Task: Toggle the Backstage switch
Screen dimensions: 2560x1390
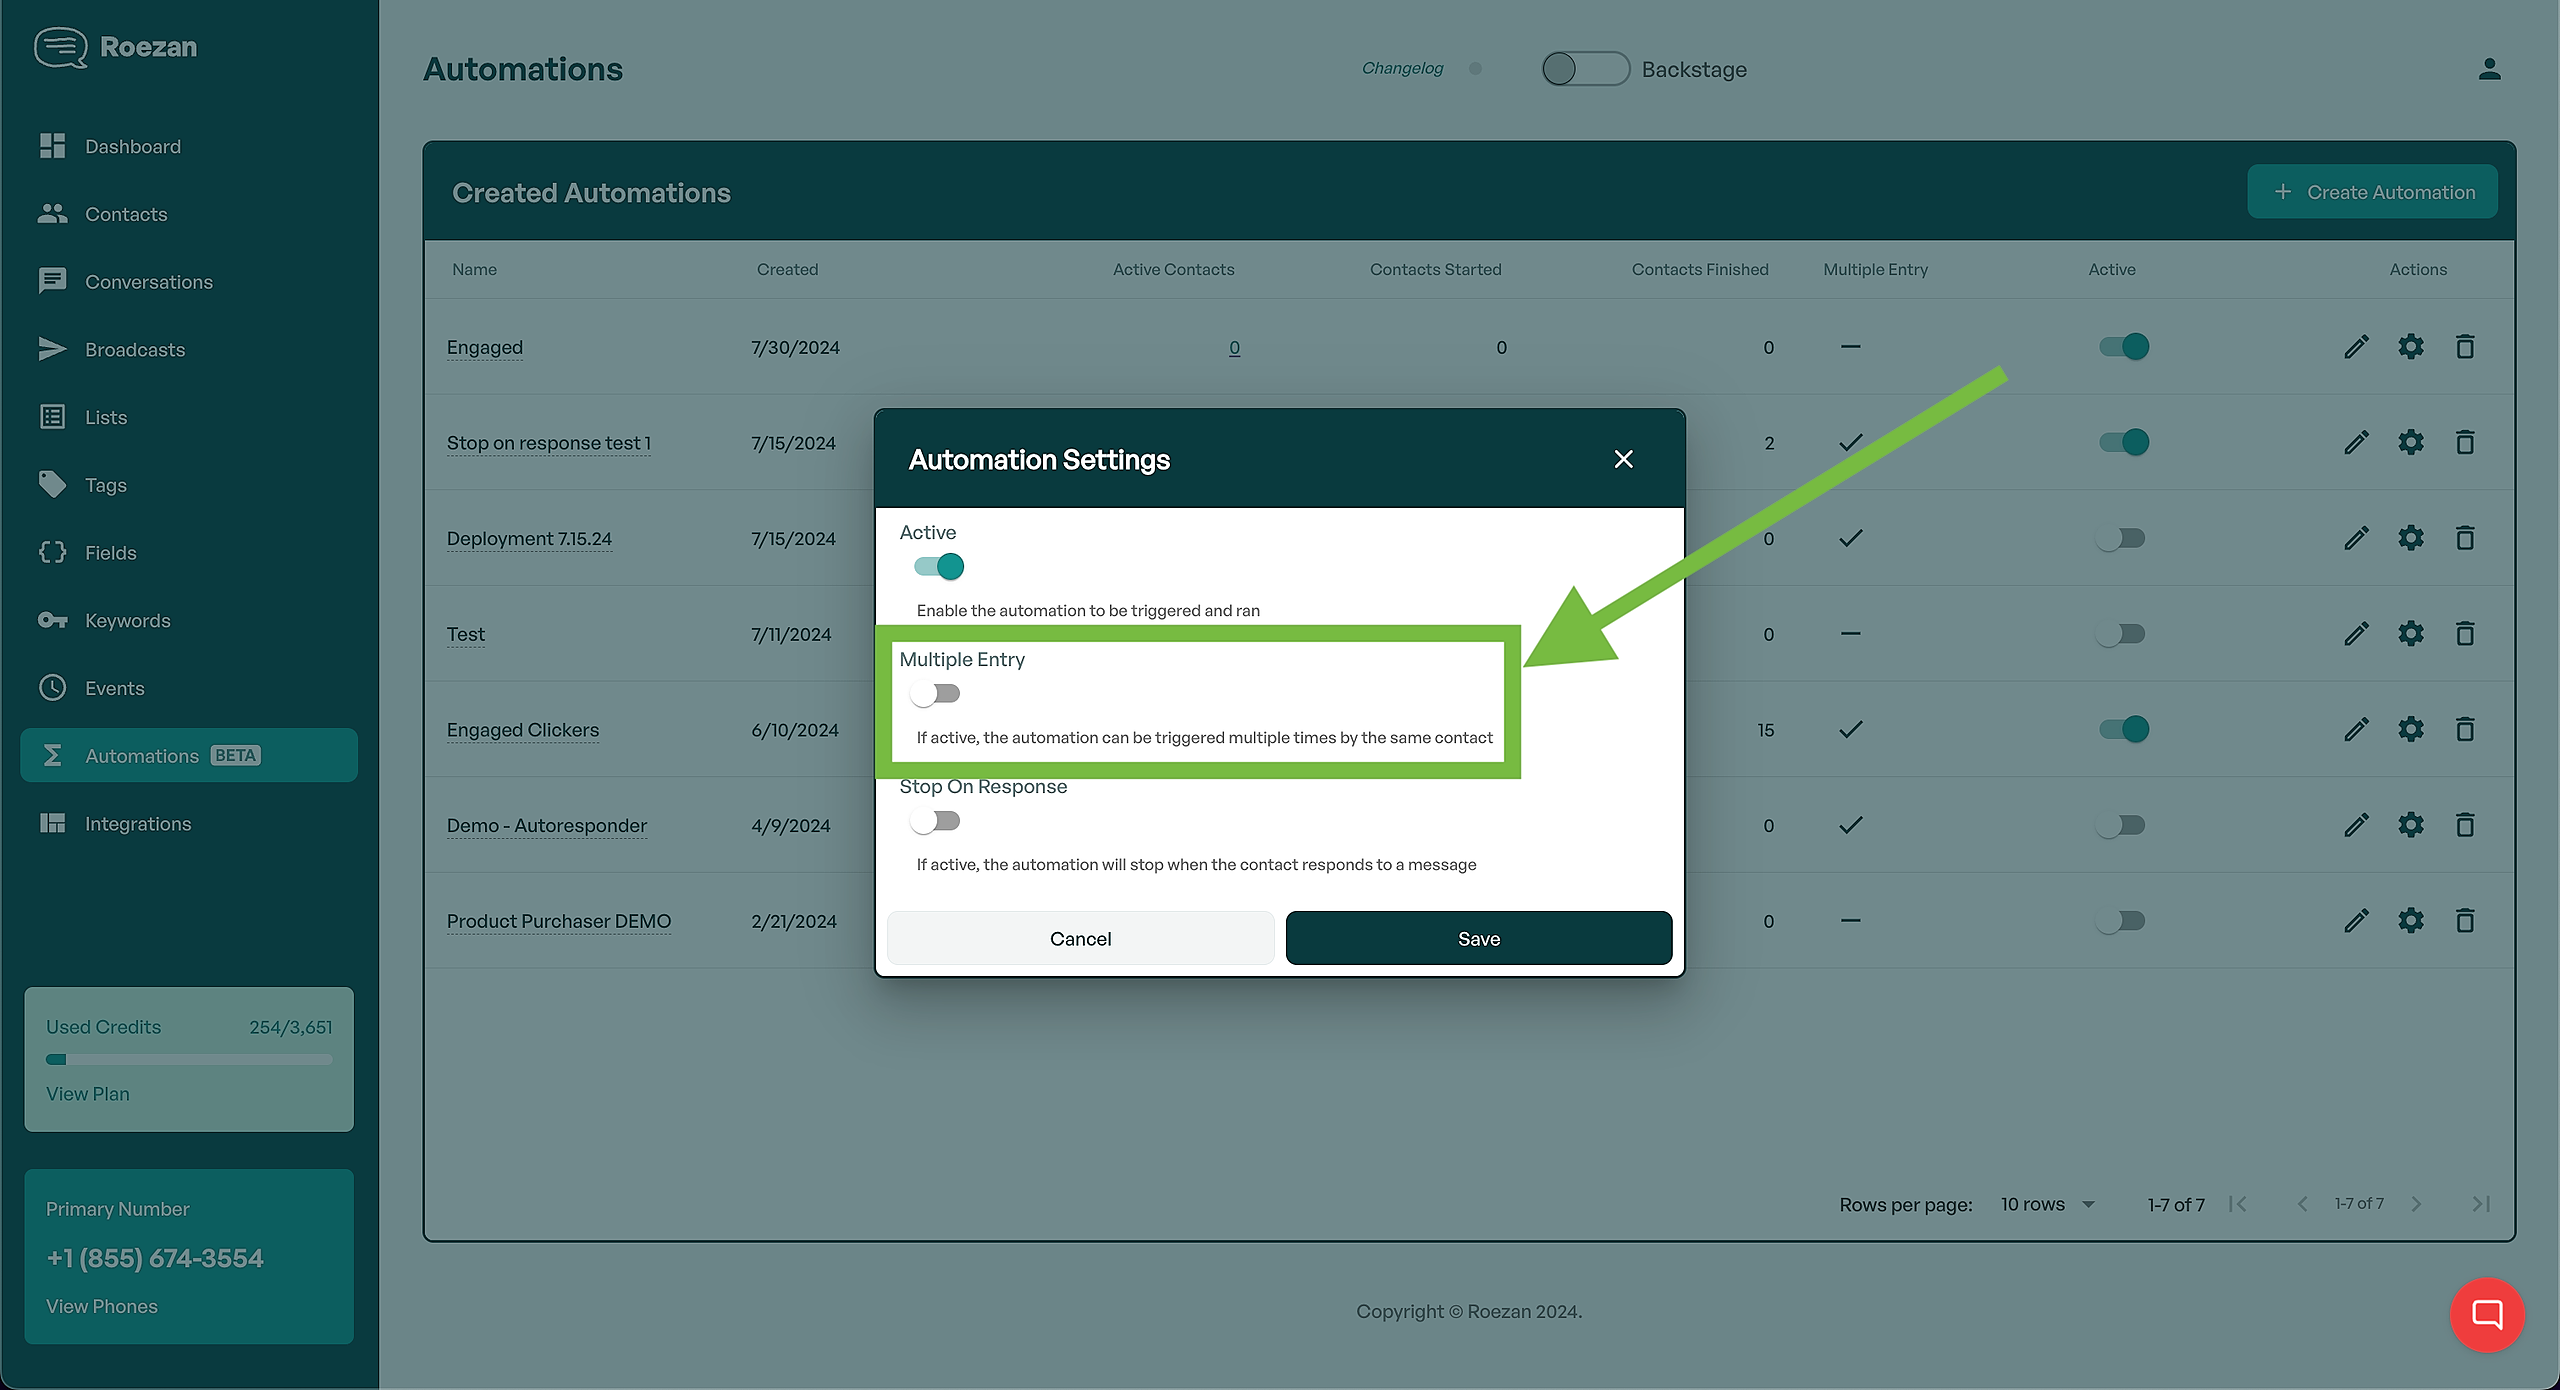Action: tap(1585, 69)
